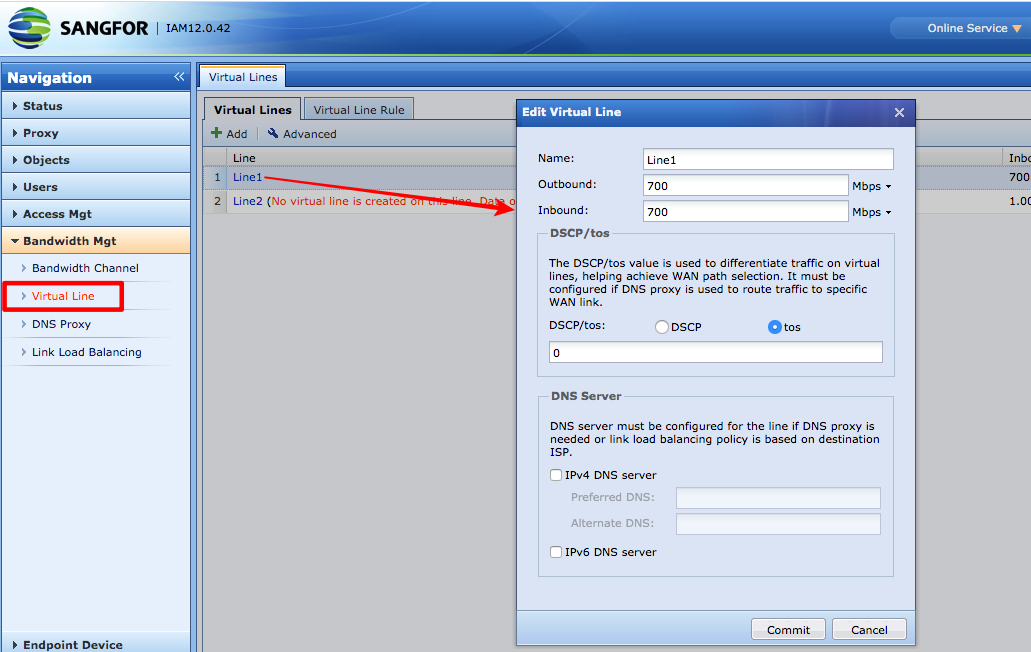Click the green plus Add icon
The image size is (1031, 652).
[x=216, y=133]
